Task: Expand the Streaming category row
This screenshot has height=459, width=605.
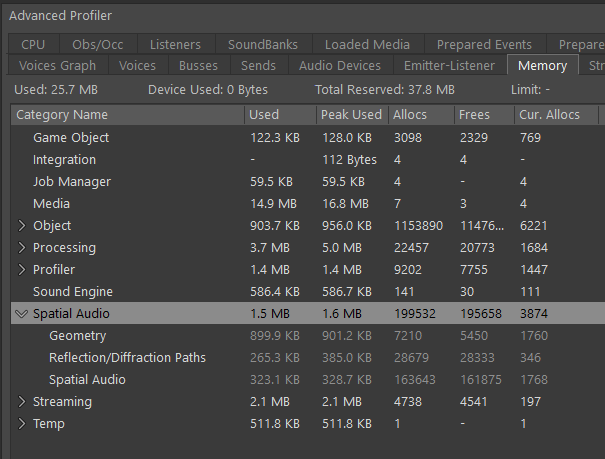Action: click(22, 402)
